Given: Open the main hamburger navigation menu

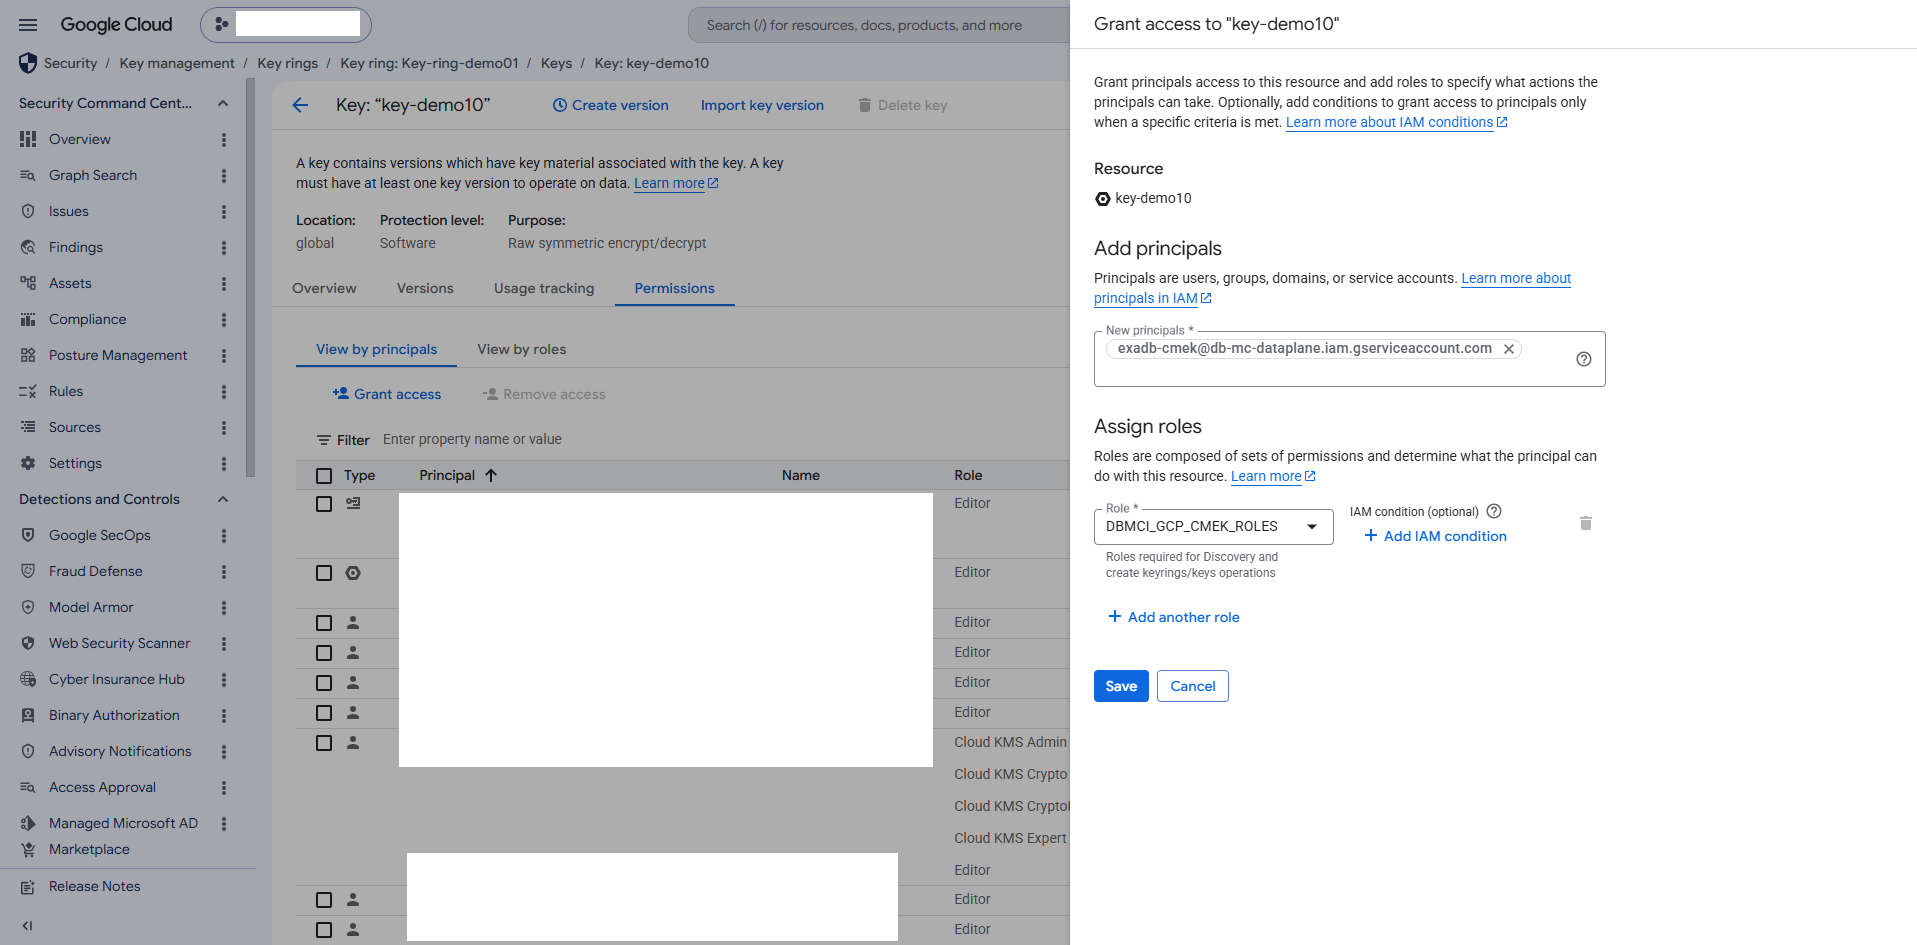Looking at the screenshot, I should pyautogui.click(x=28, y=25).
